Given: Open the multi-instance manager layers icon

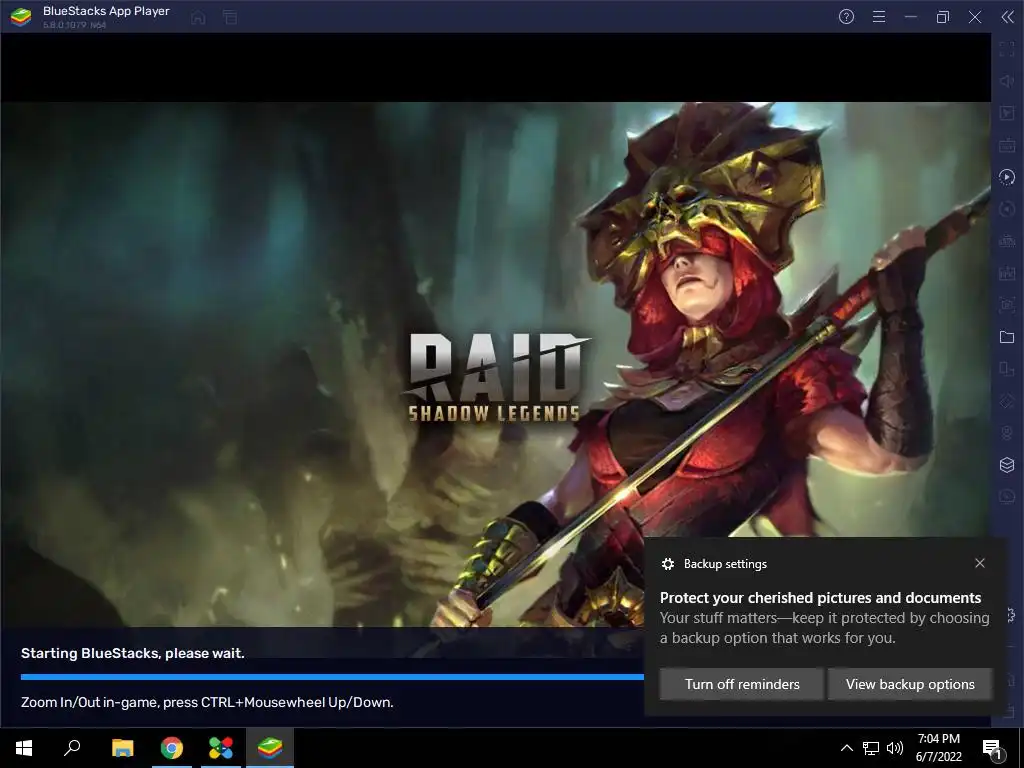Looking at the screenshot, I should click(1007, 465).
